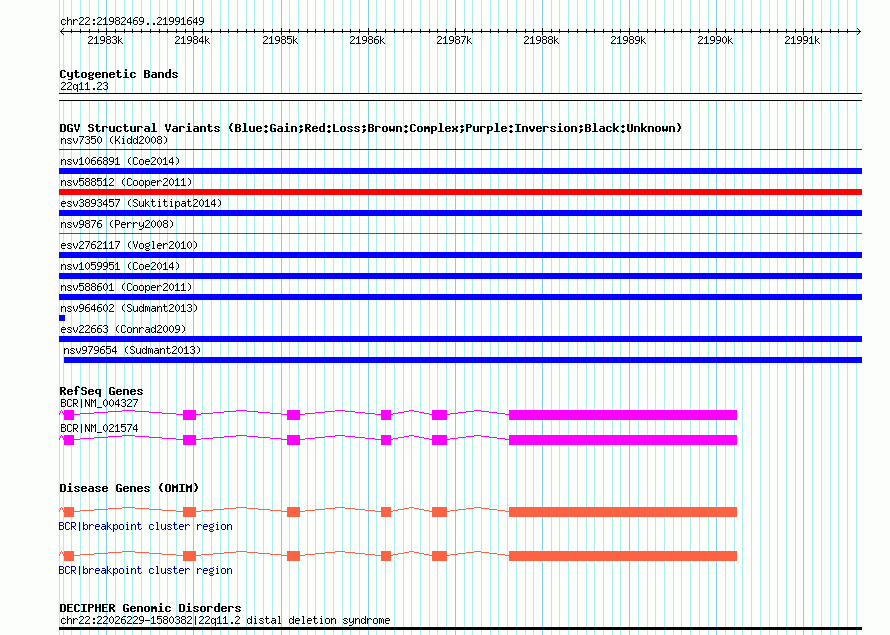
Task: Open the esv3893457 (Suktitipat2014) label
Action: (x=141, y=203)
